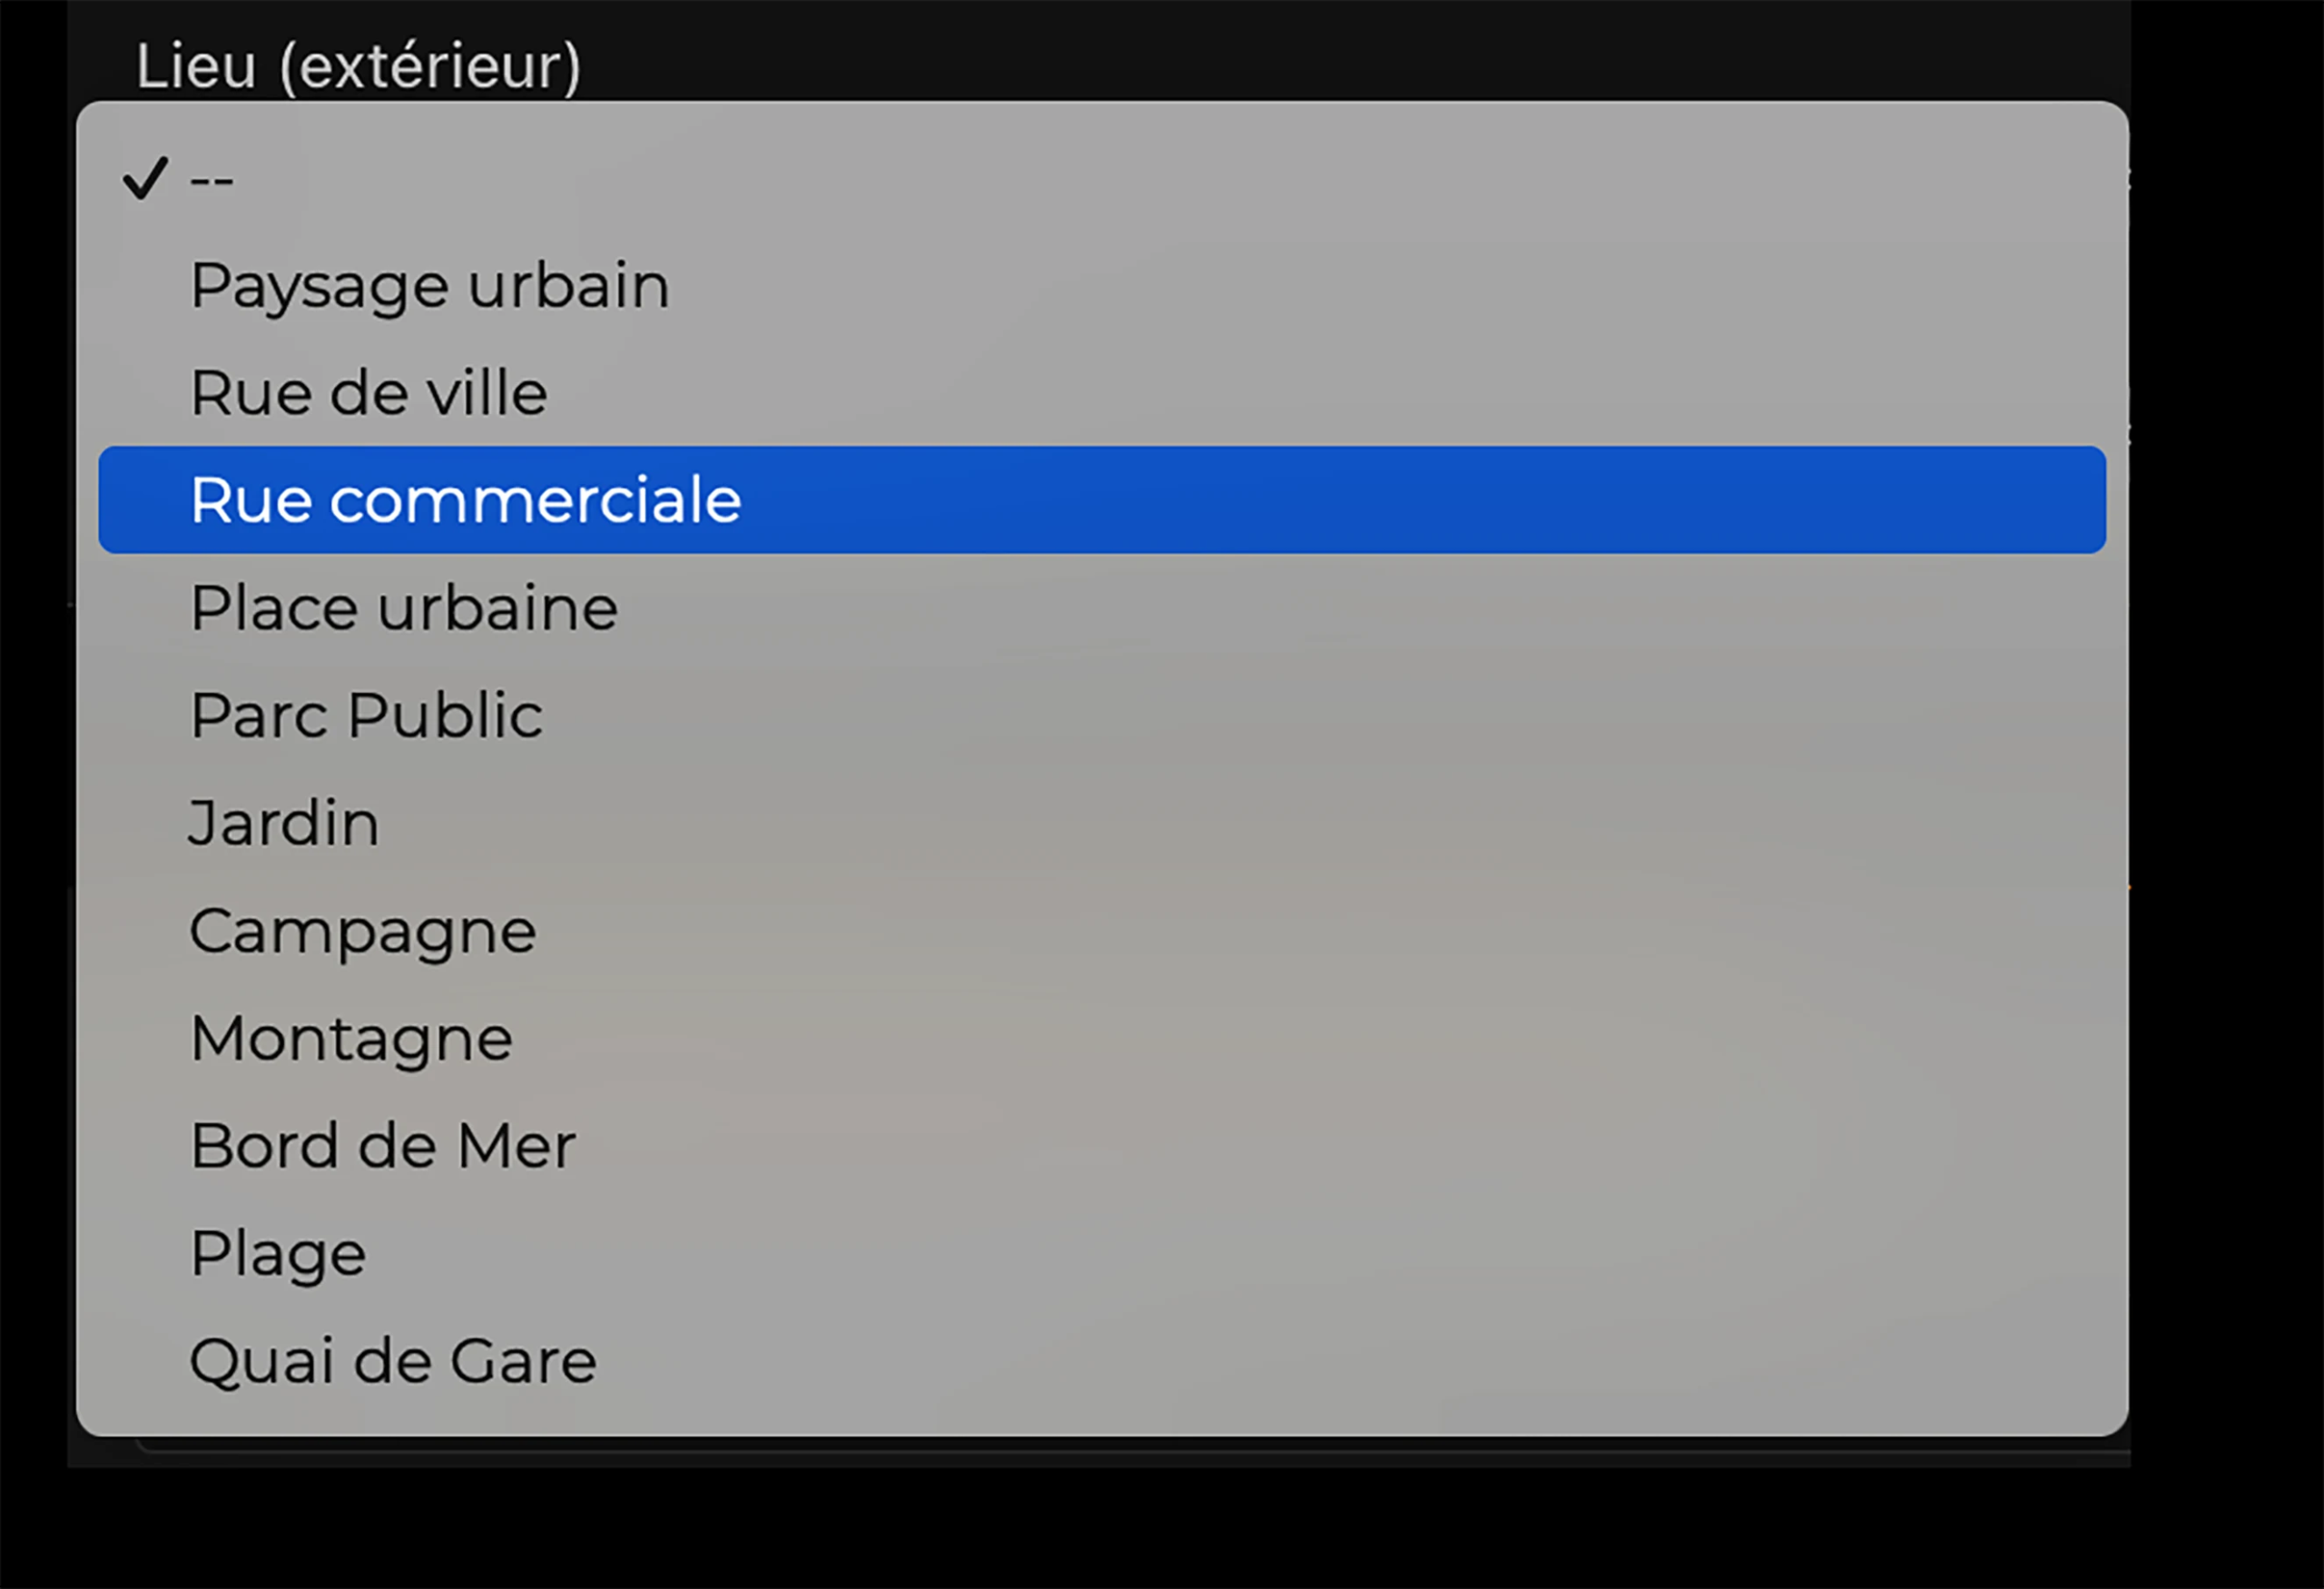2324x1589 pixels.
Task: Choose the option between "Montagne" and "Plage"
Action: [382, 1146]
